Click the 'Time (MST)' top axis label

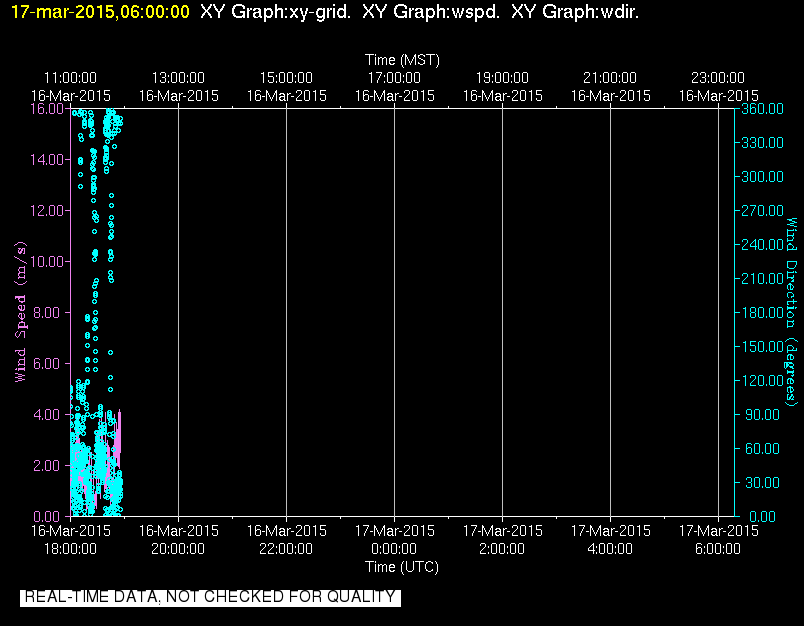402,60
